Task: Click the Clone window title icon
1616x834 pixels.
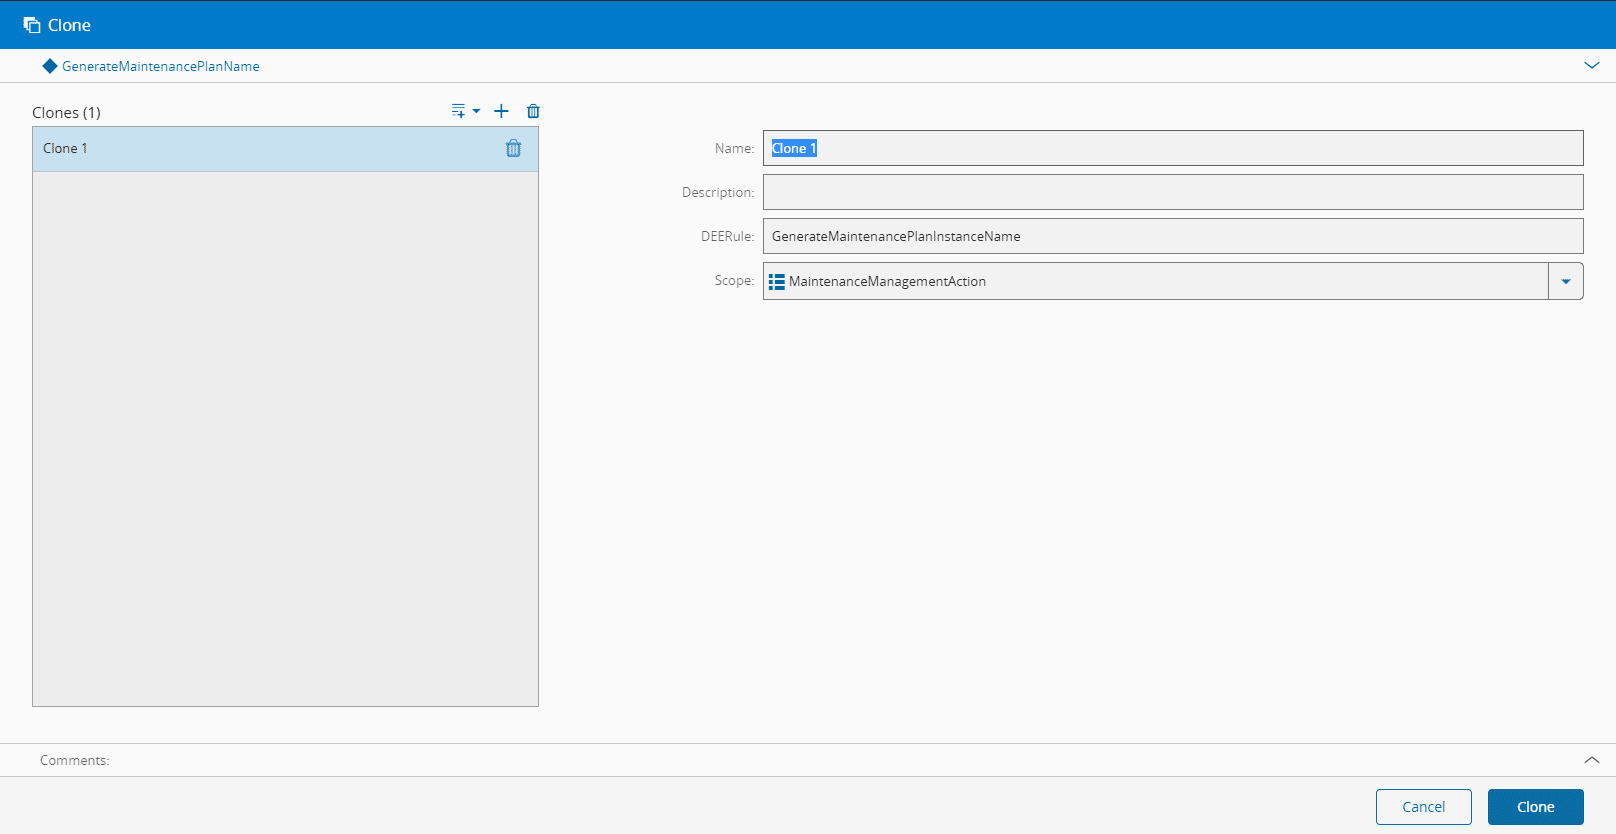Action: click(32, 25)
